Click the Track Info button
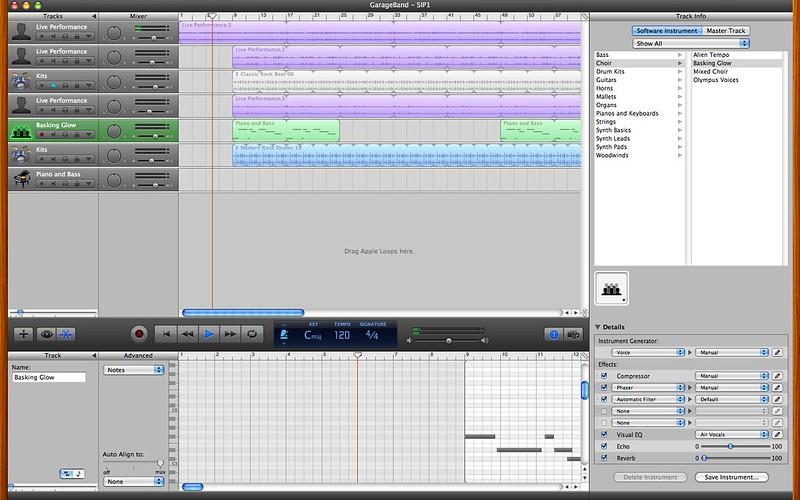This screenshot has width=800, height=500. click(x=553, y=334)
